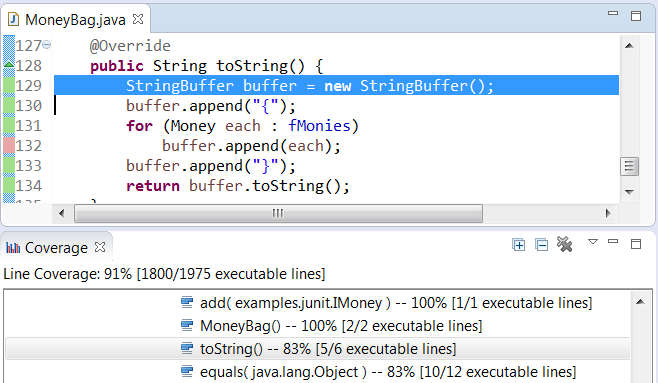Click the coverage list's scroll up arrow
The height and width of the screenshot is (383, 658).
tap(640, 302)
